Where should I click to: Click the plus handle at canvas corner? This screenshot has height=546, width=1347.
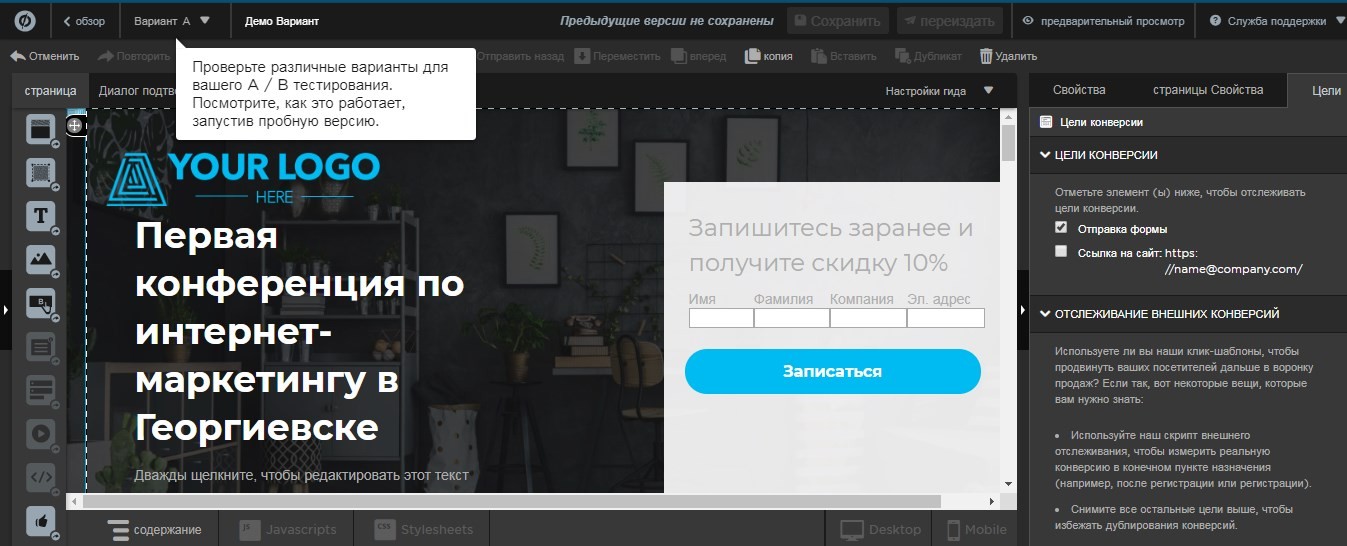75,126
